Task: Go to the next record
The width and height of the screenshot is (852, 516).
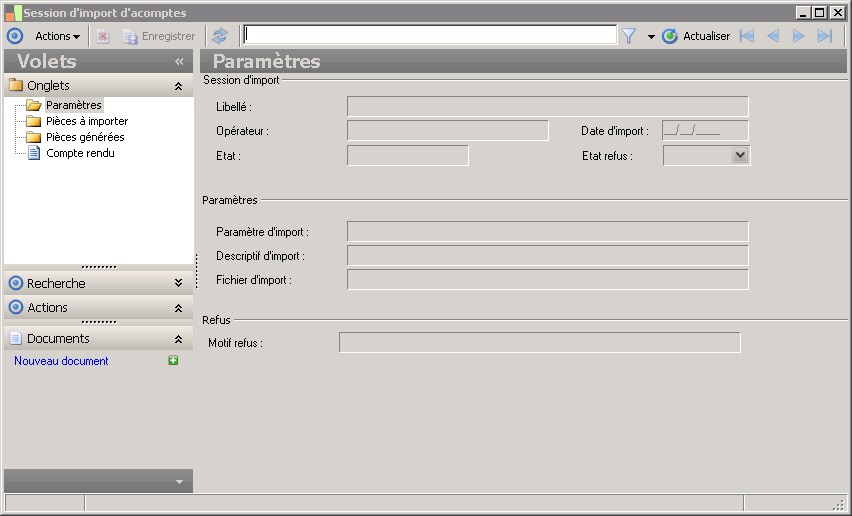Action: [798, 36]
